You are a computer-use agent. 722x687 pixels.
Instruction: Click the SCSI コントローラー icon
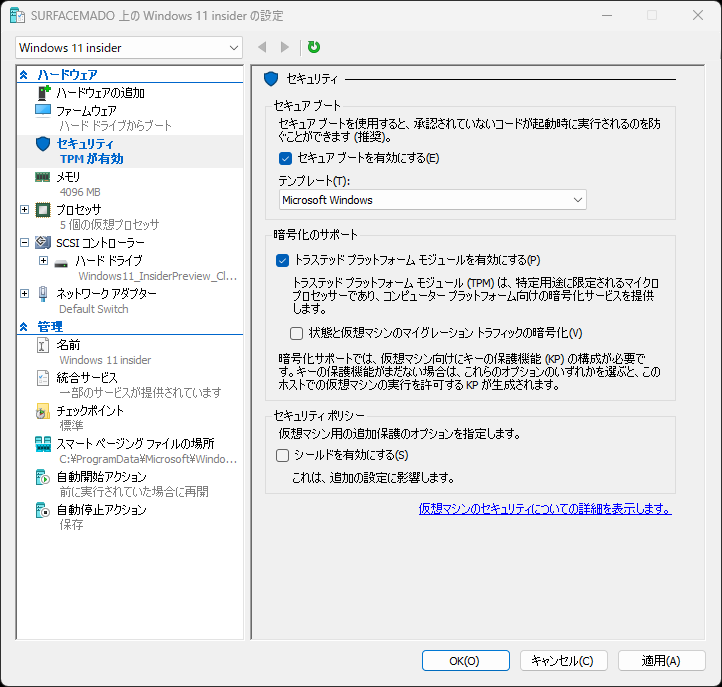(x=43, y=242)
